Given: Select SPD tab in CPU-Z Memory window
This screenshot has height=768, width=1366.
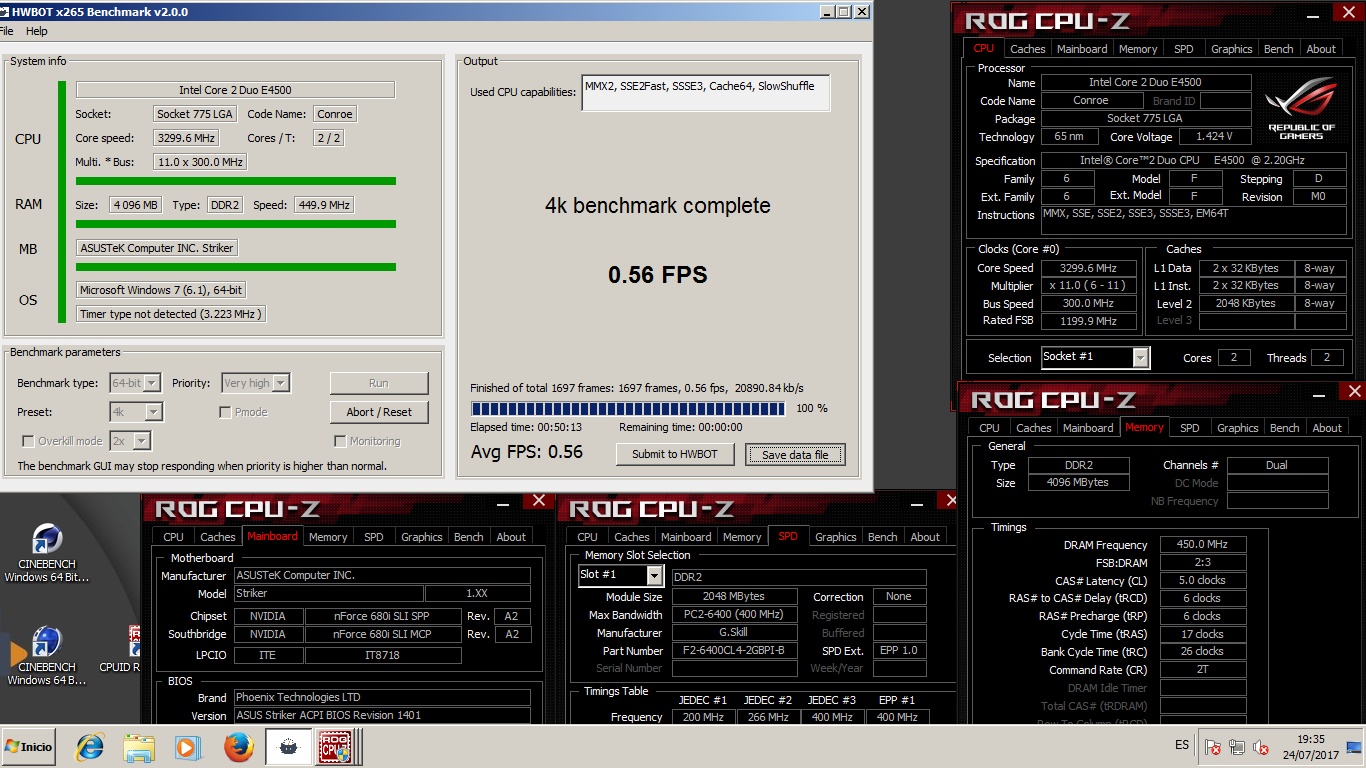Looking at the screenshot, I should 1189,428.
